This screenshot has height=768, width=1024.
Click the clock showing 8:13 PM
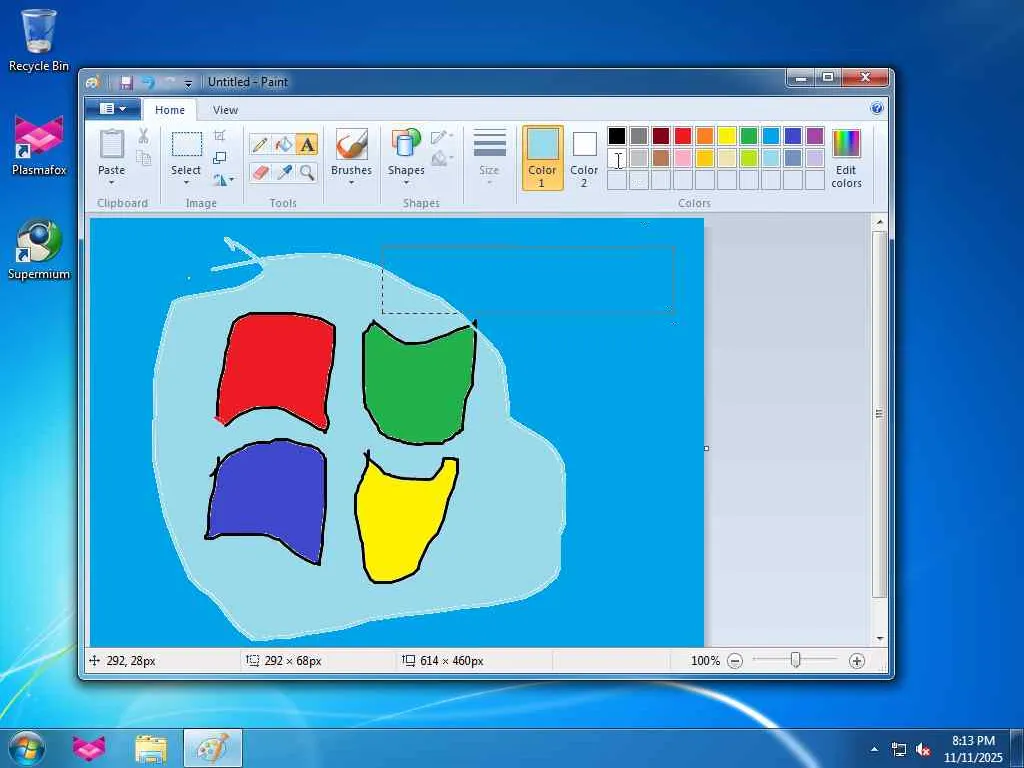pyautogui.click(x=973, y=741)
